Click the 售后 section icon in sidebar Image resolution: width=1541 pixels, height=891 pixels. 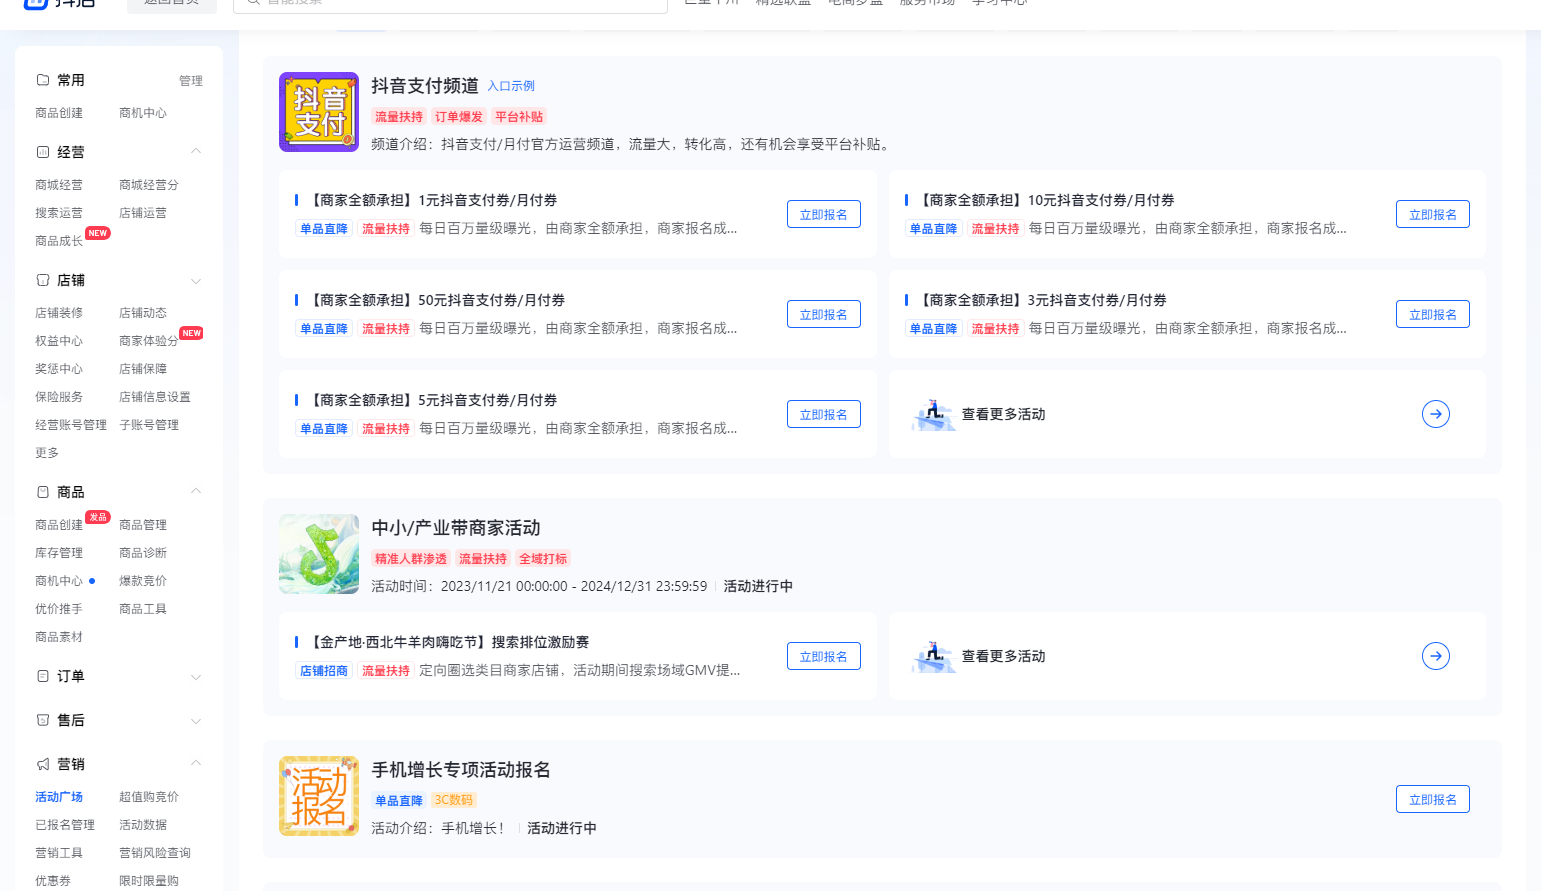(x=43, y=720)
